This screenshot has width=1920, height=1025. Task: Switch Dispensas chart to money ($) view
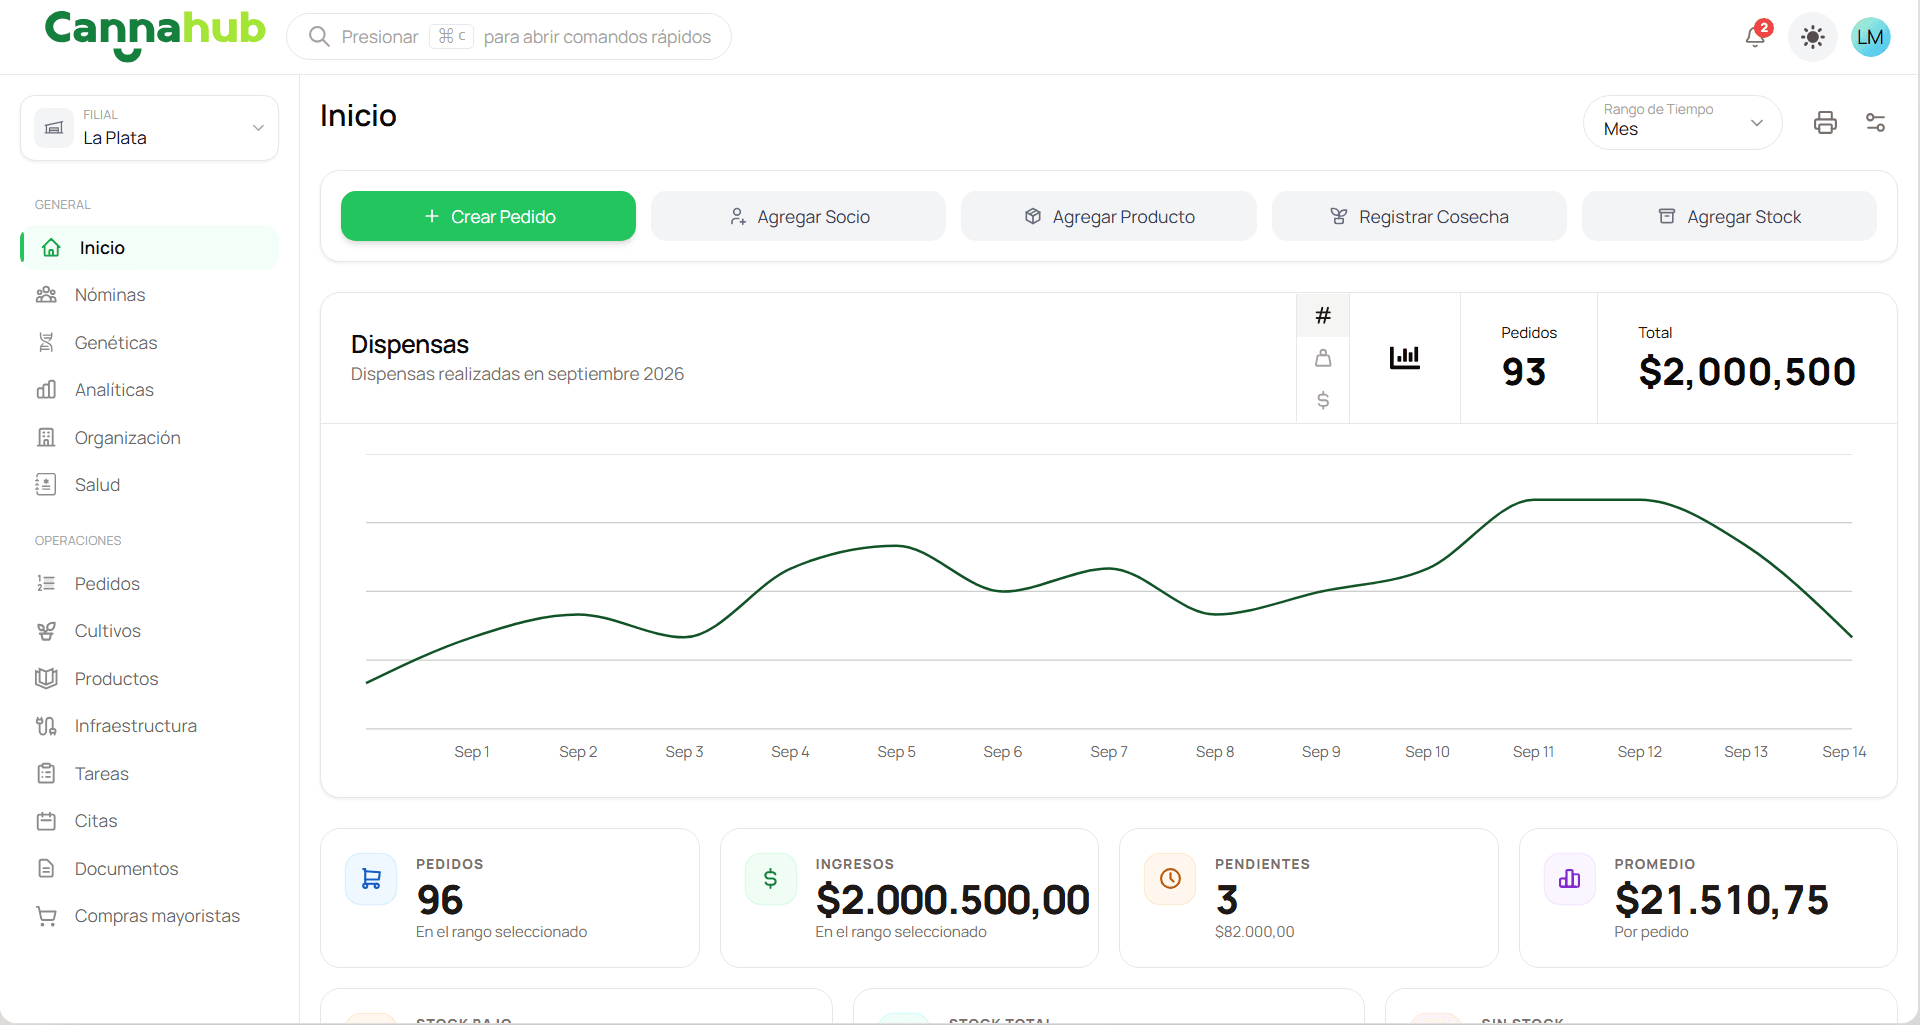[1323, 401]
